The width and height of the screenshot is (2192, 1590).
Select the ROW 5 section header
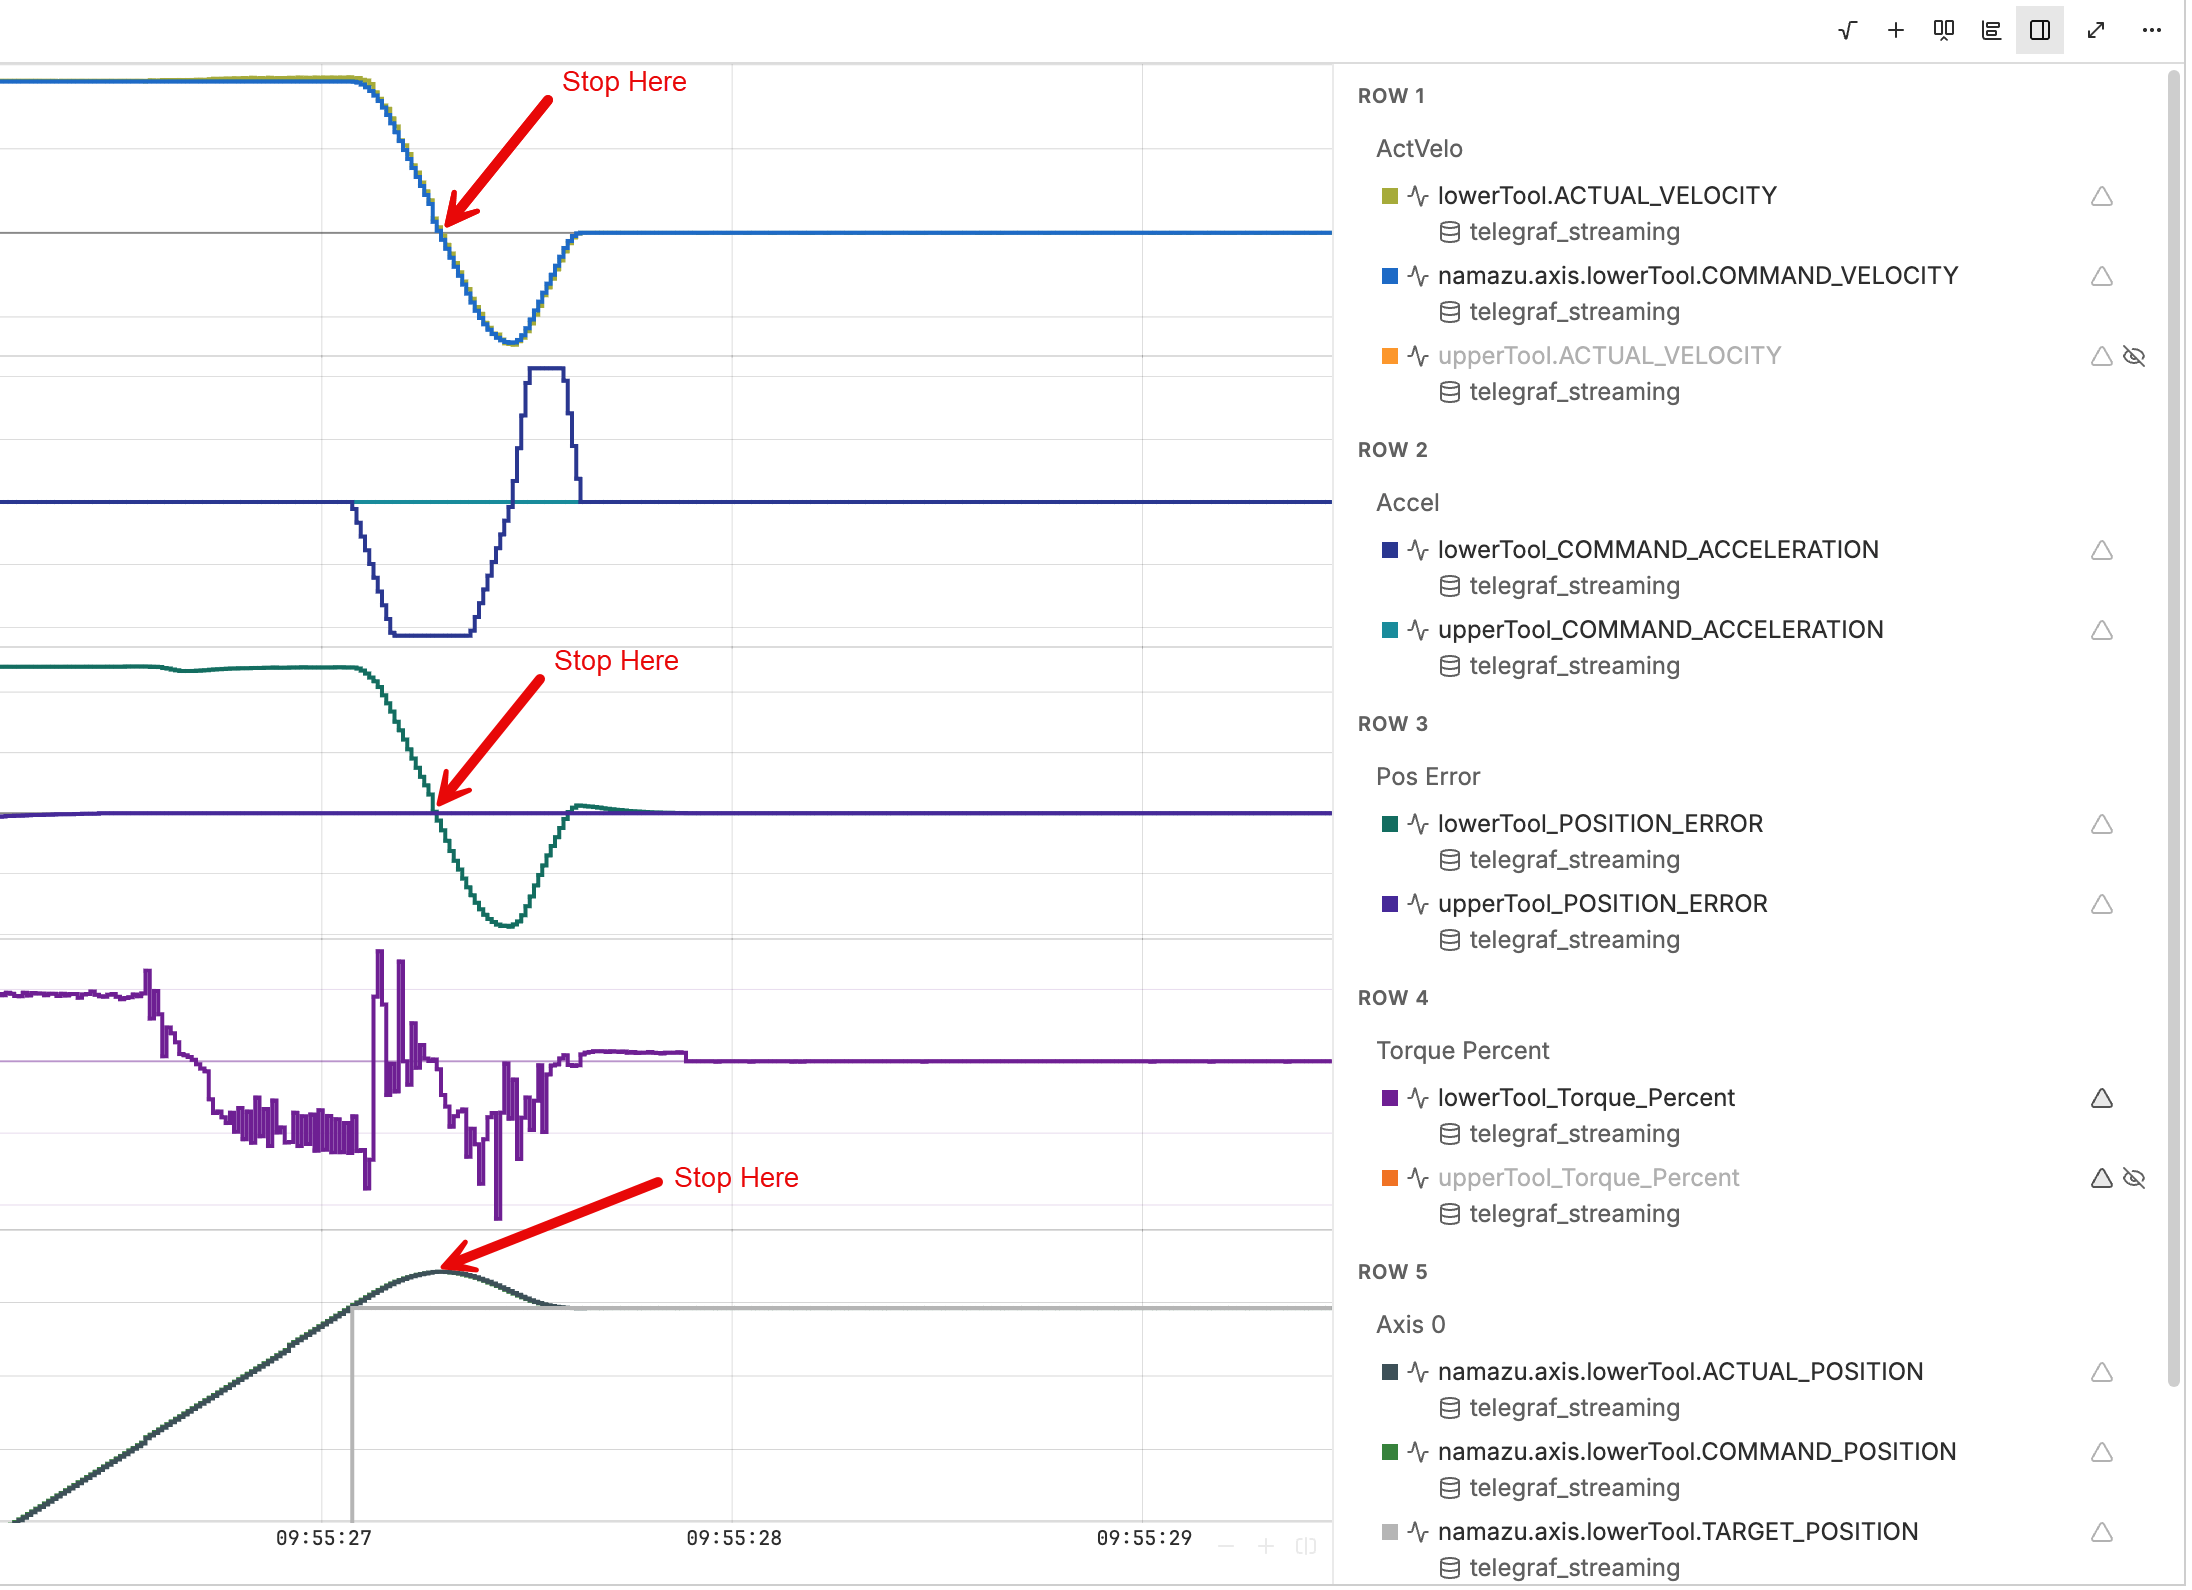tap(1392, 1272)
